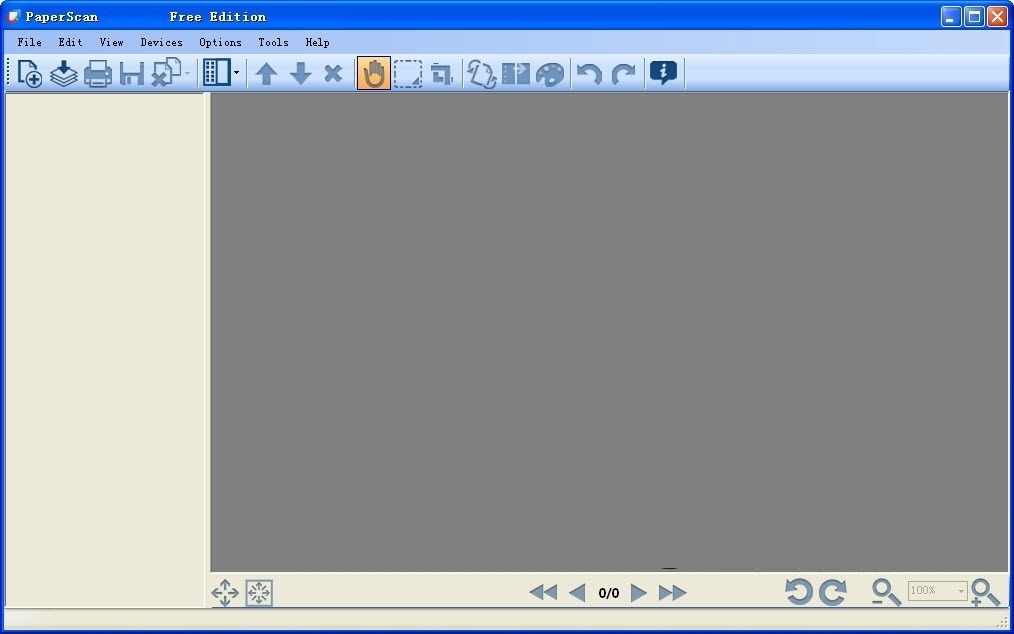The height and width of the screenshot is (634, 1014).
Task: Select the rectangular selection tool
Action: click(x=408, y=73)
